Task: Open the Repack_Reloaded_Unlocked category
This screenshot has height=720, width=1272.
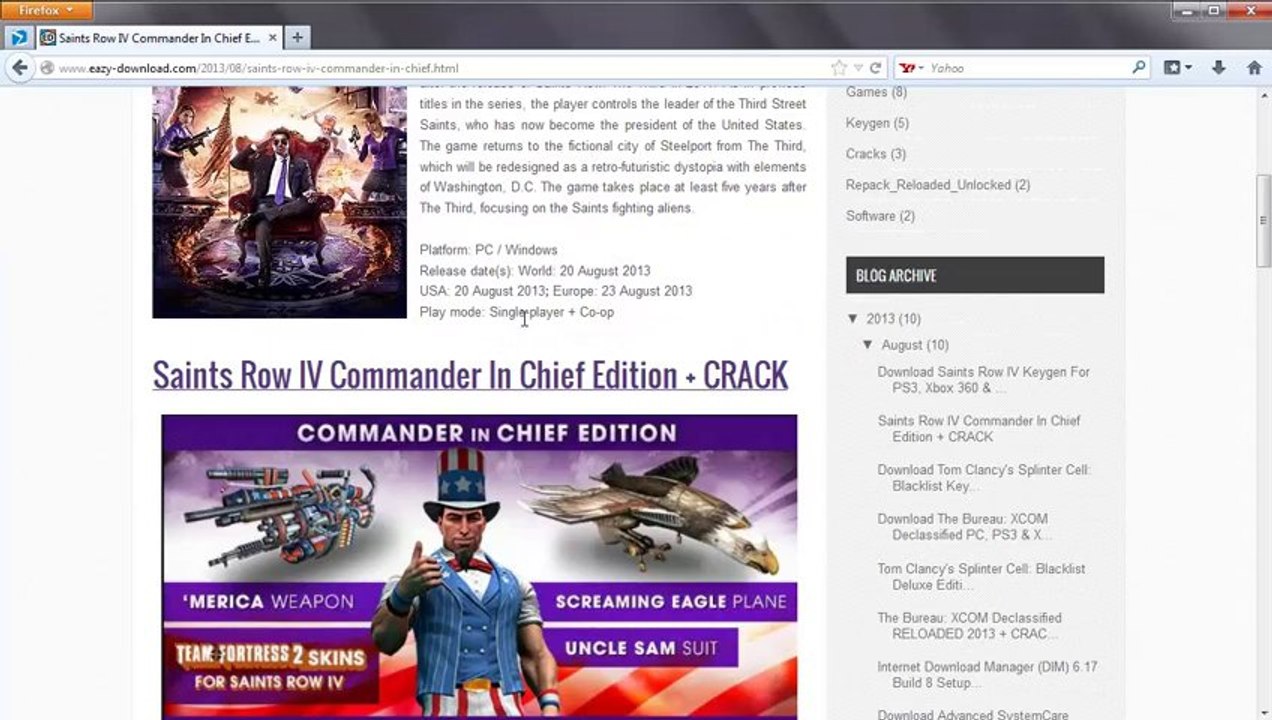Action: pos(938,185)
